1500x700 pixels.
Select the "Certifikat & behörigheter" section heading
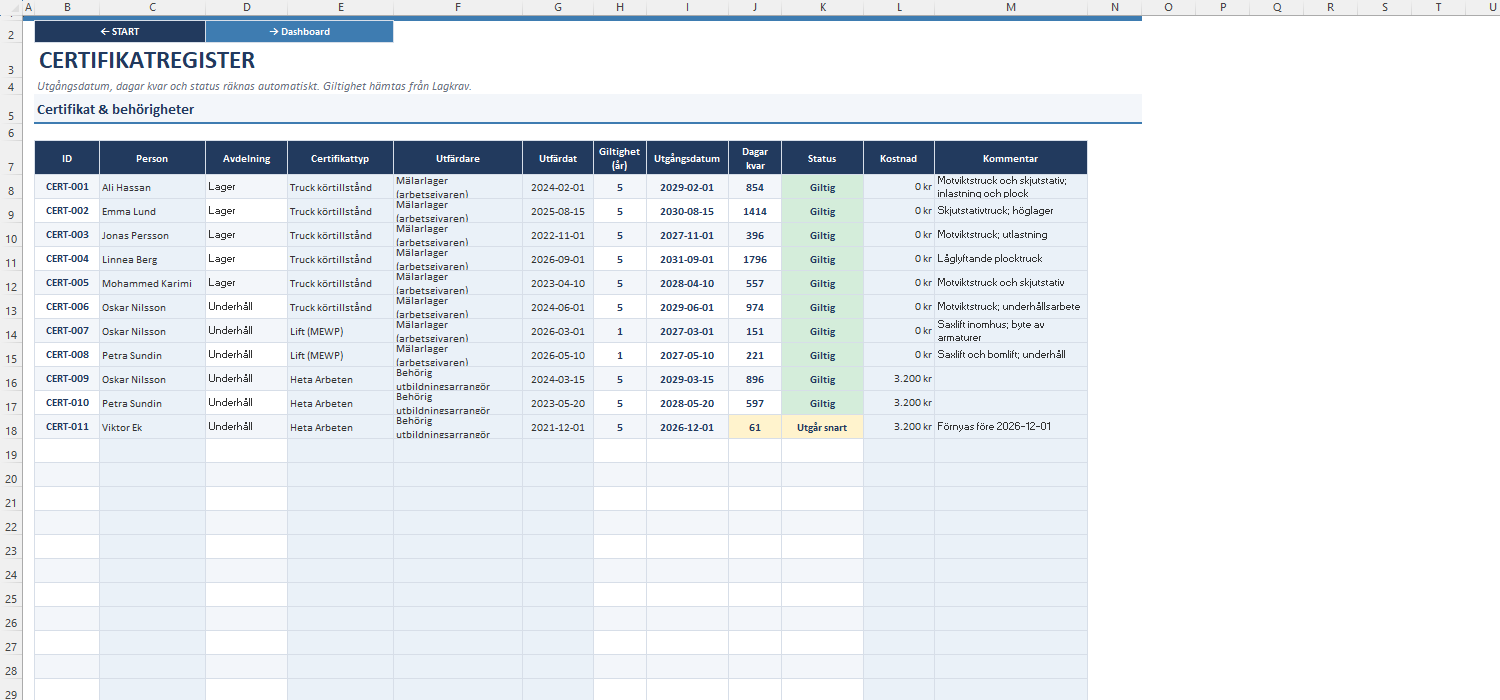tap(116, 109)
